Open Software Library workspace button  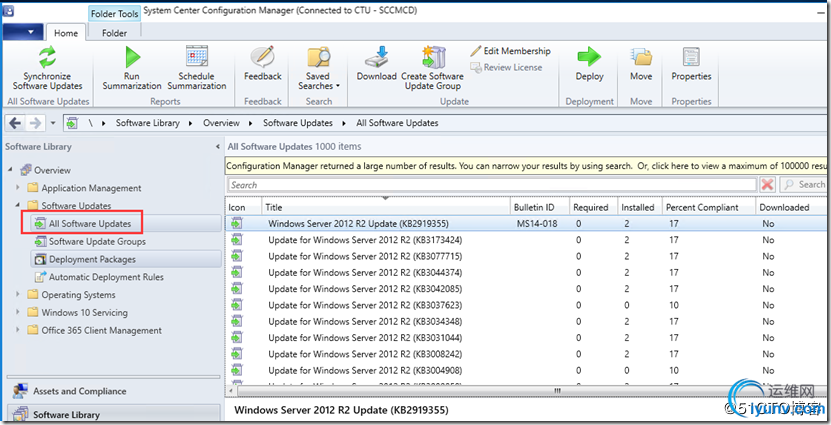click(113, 413)
